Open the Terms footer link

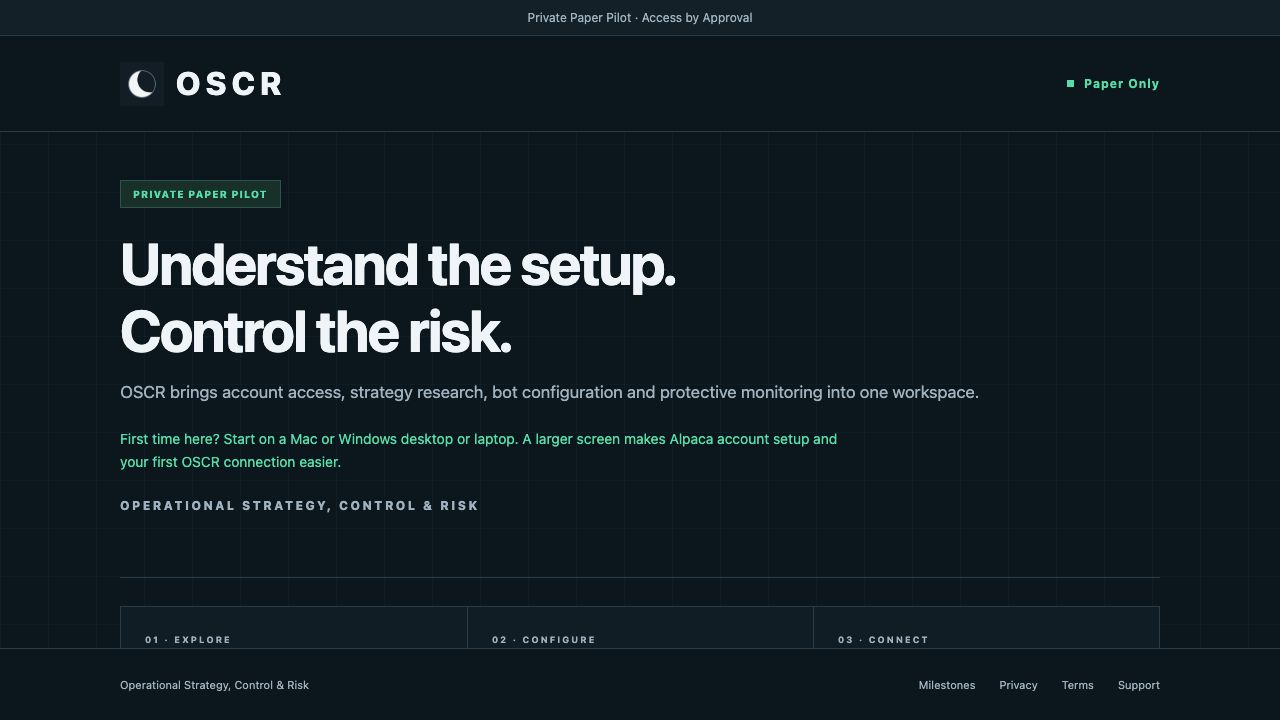click(x=1077, y=685)
